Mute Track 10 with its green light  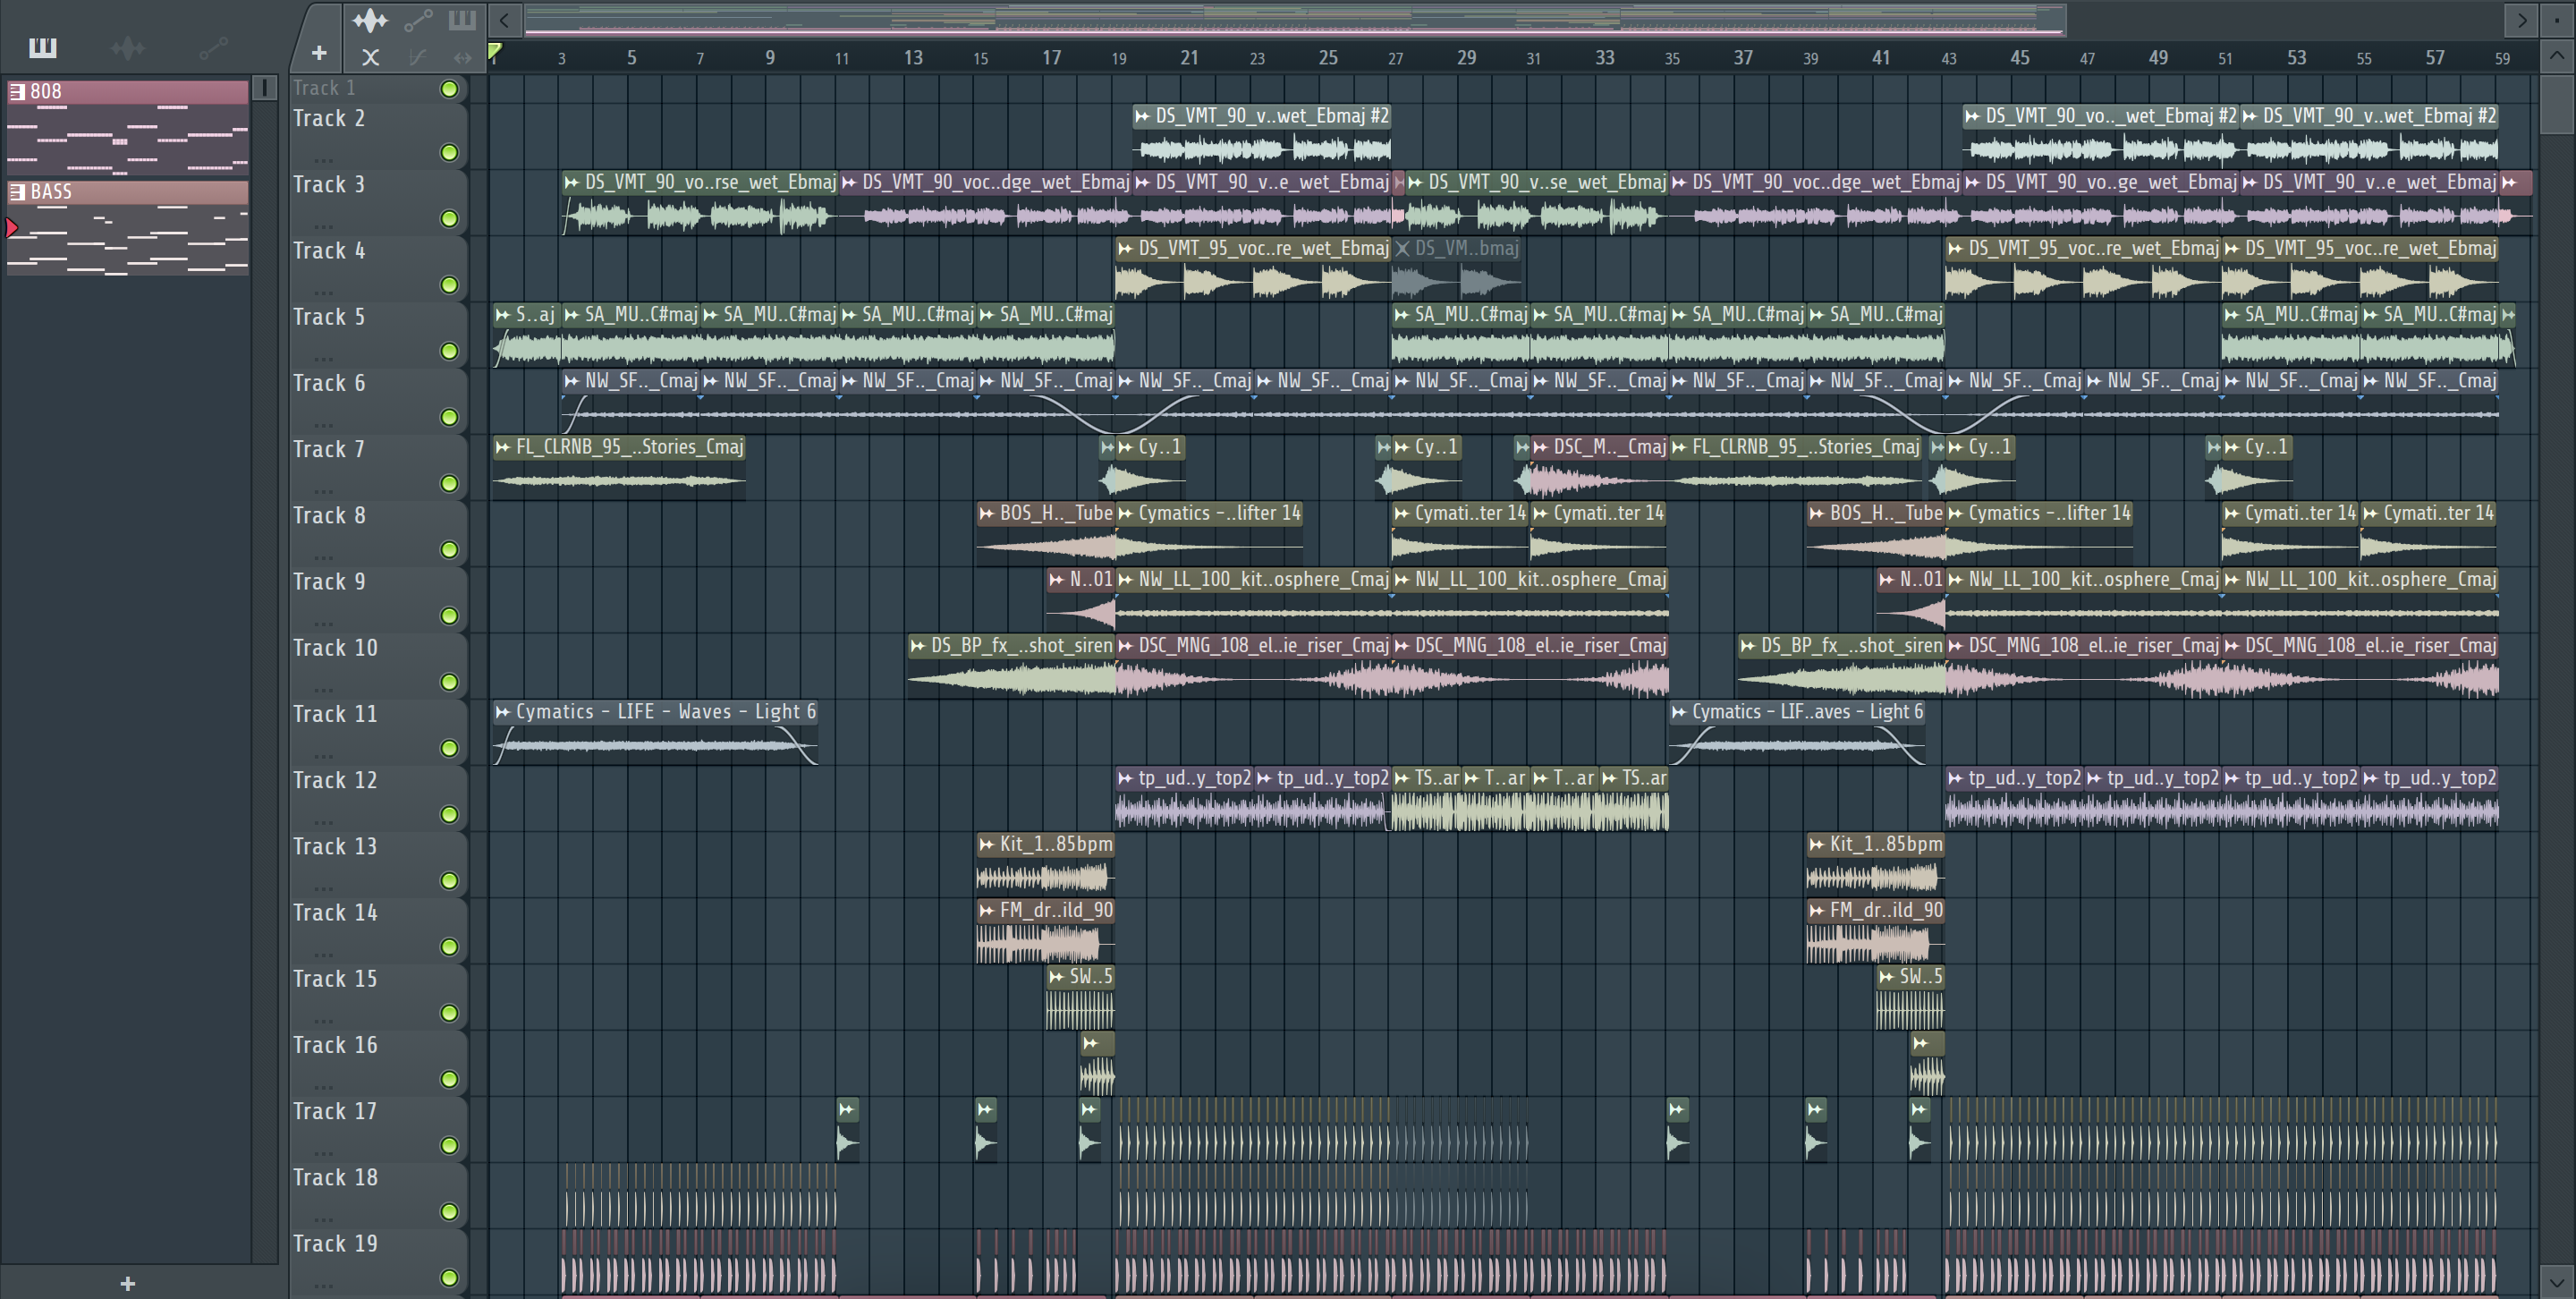[x=450, y=682]
